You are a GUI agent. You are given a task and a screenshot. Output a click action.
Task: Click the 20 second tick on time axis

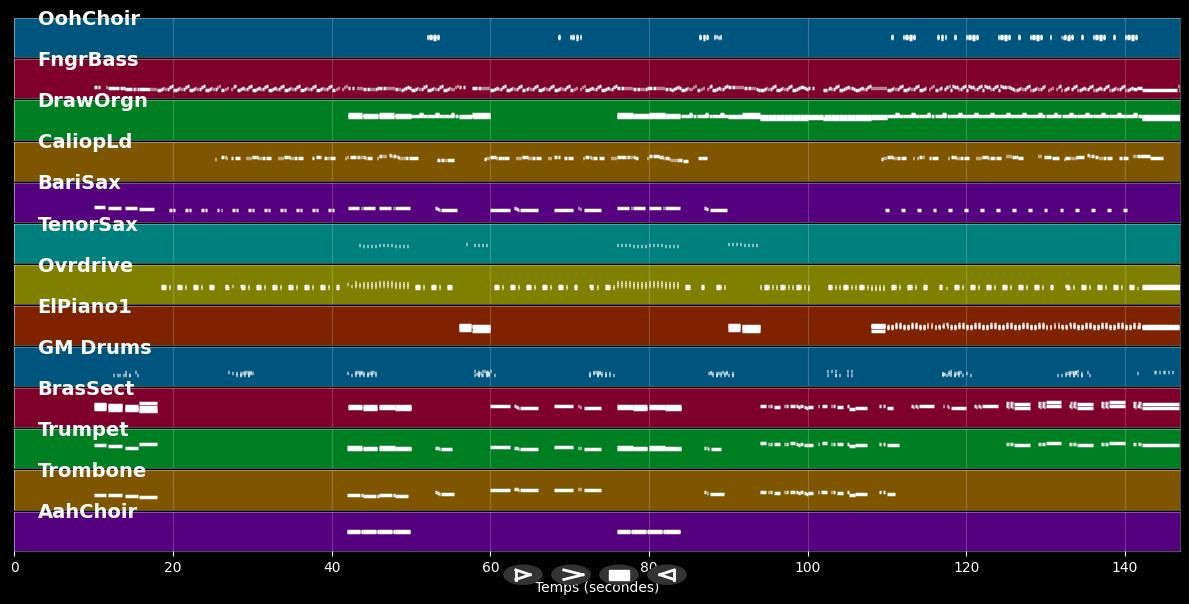(x=173, y=568)
